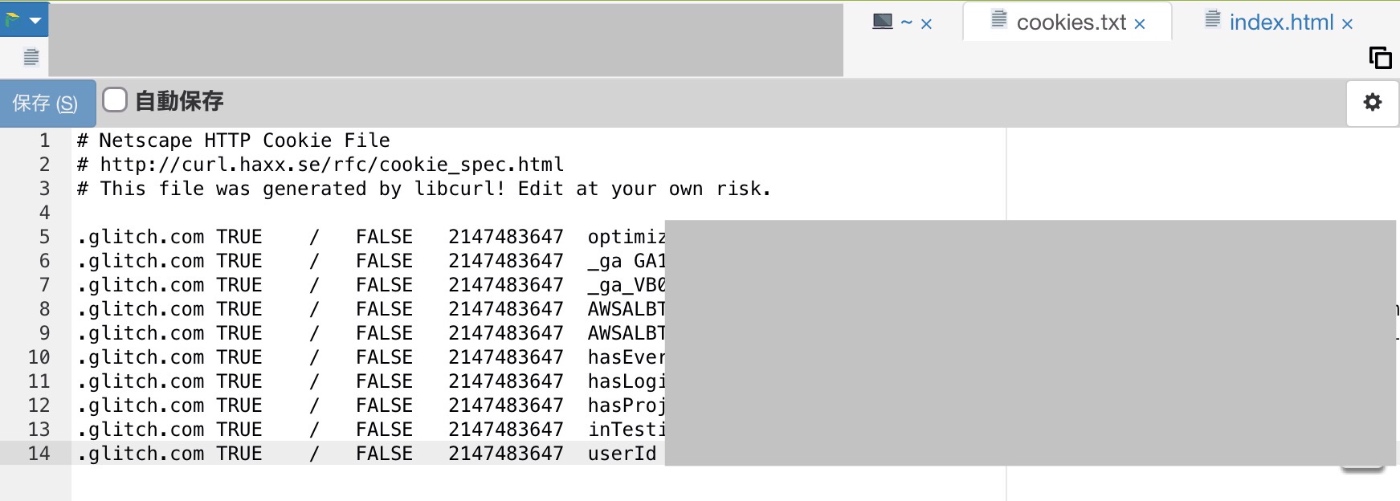1400x501 pixels.
Task: Open the logo dropdown menu at top-left
Action: coord(23,20)
